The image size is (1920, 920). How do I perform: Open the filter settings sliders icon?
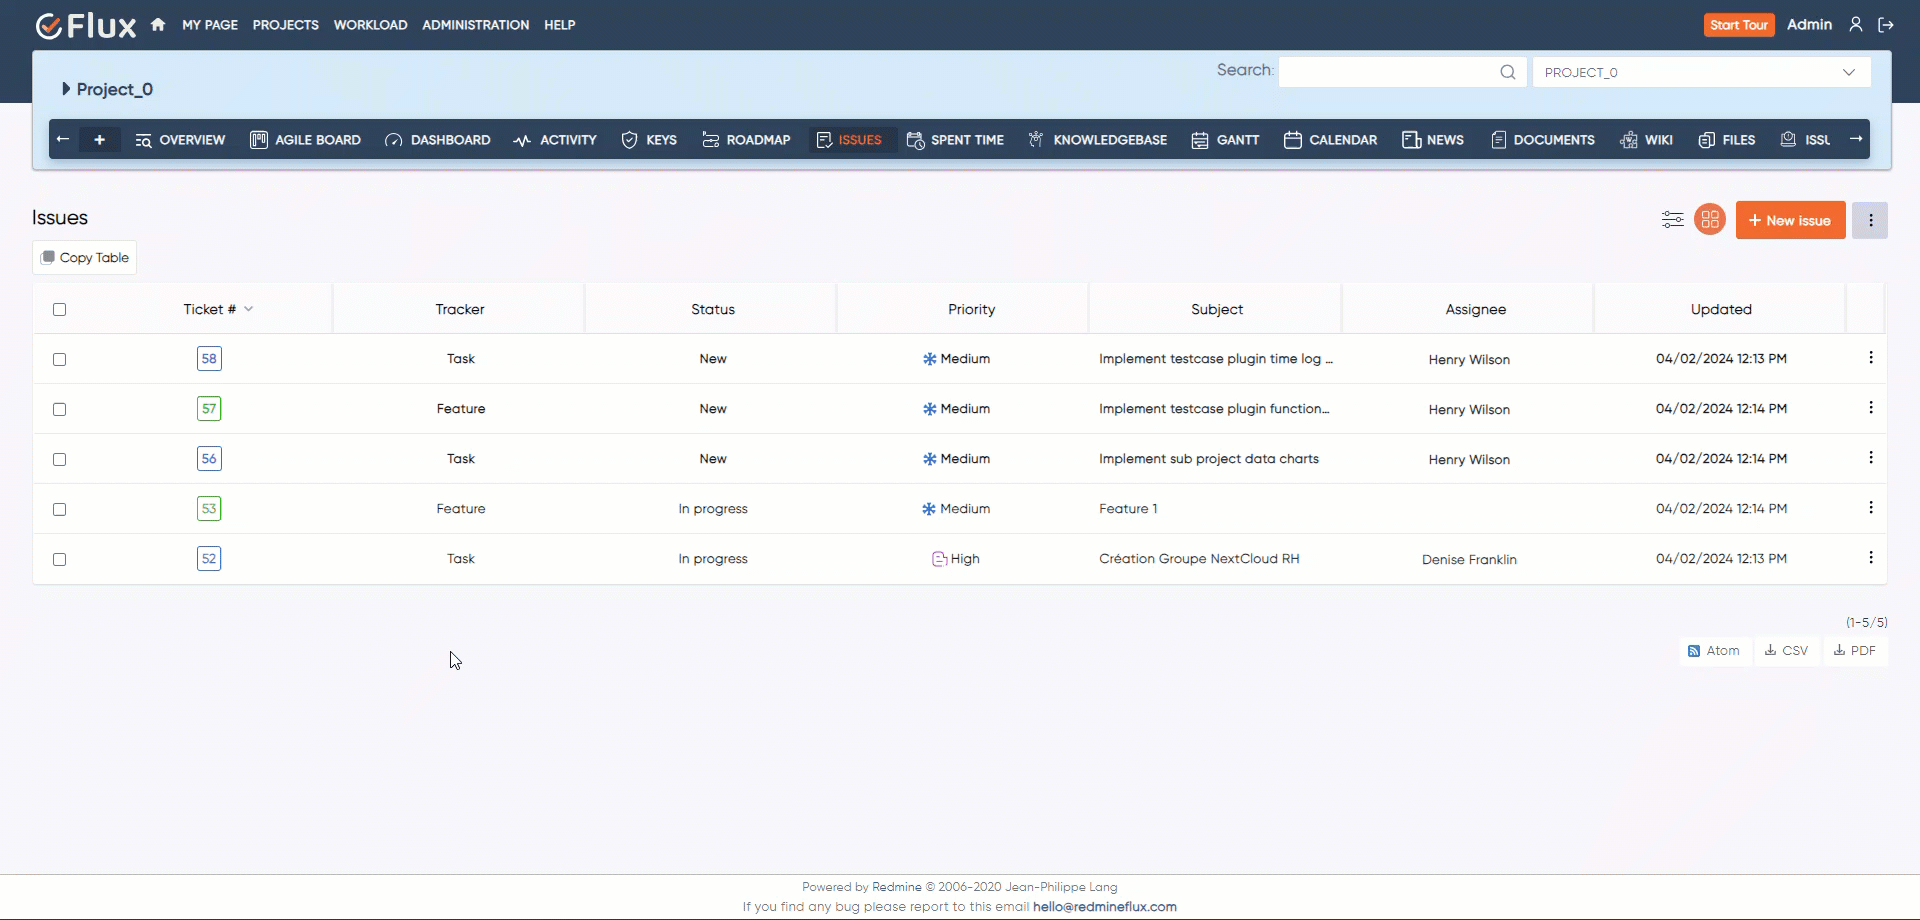pyautogui.click(x=1672, y=220)
